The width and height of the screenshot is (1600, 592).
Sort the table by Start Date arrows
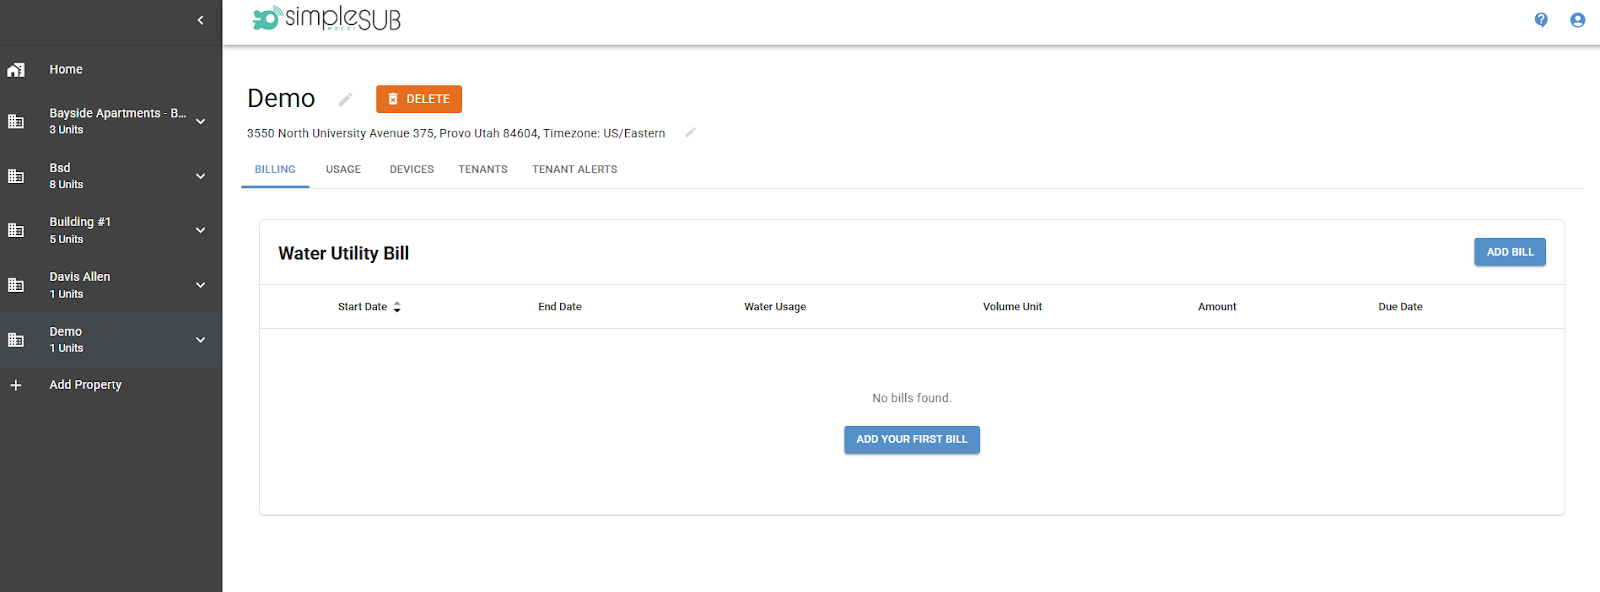[397, 307]
